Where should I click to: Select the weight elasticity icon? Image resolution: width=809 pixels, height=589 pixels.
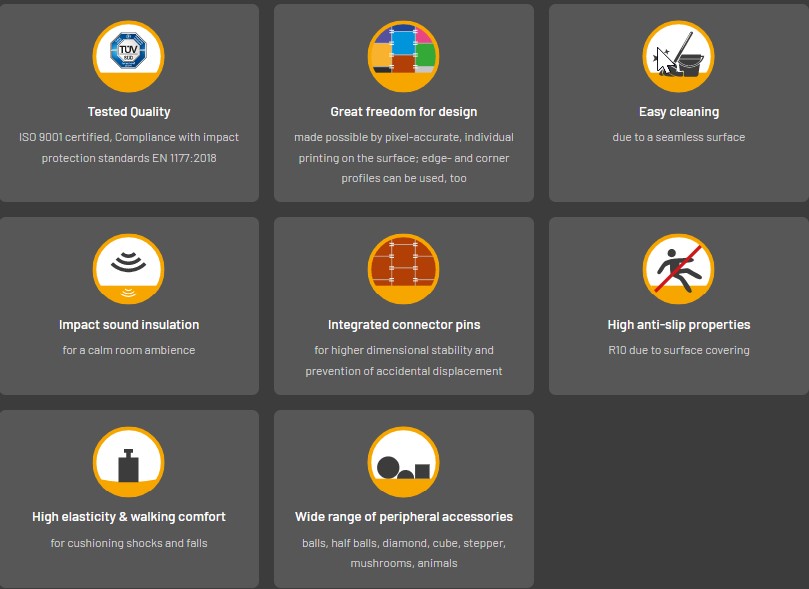coord(128,462)
